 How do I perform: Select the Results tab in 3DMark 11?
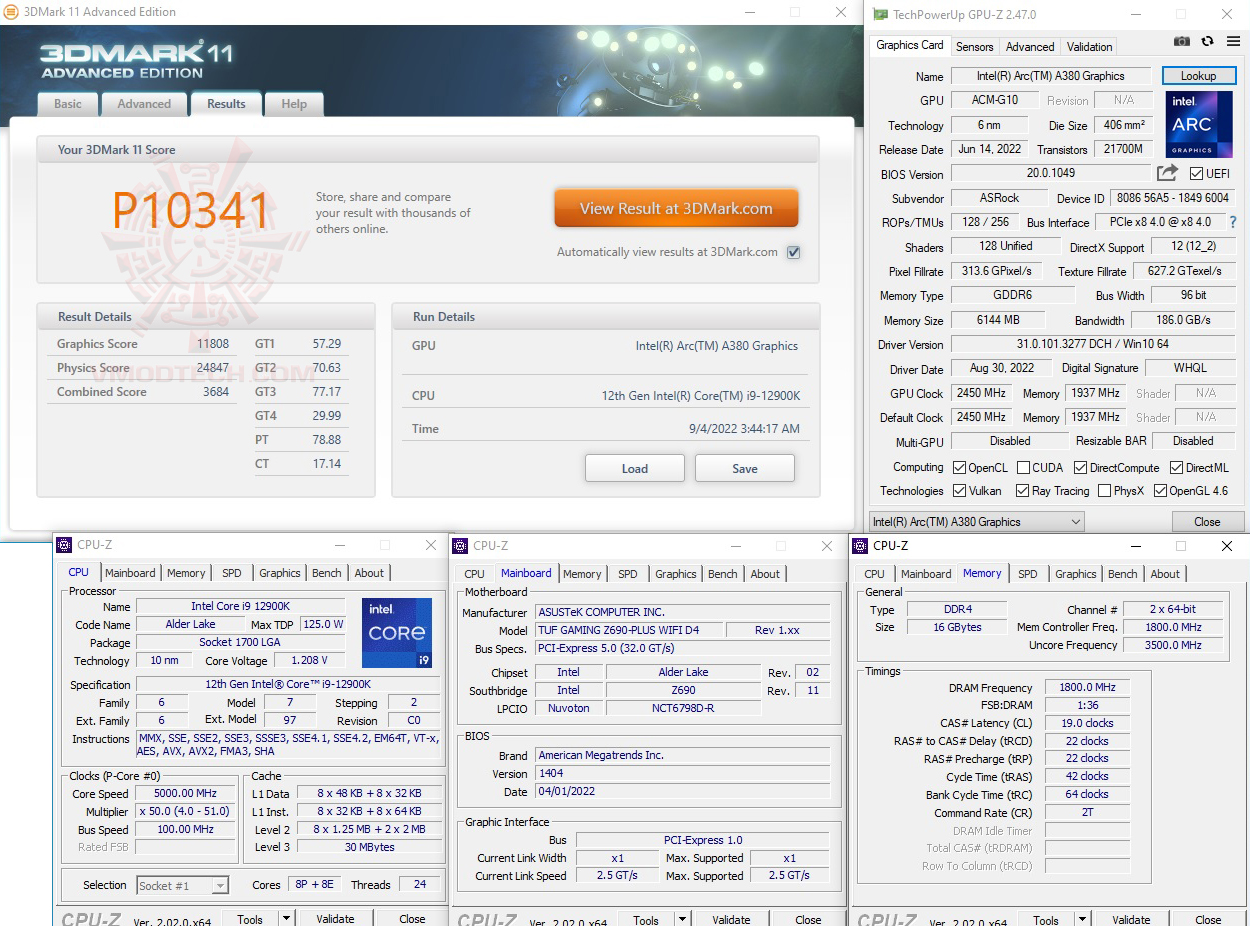click(226, 104)
